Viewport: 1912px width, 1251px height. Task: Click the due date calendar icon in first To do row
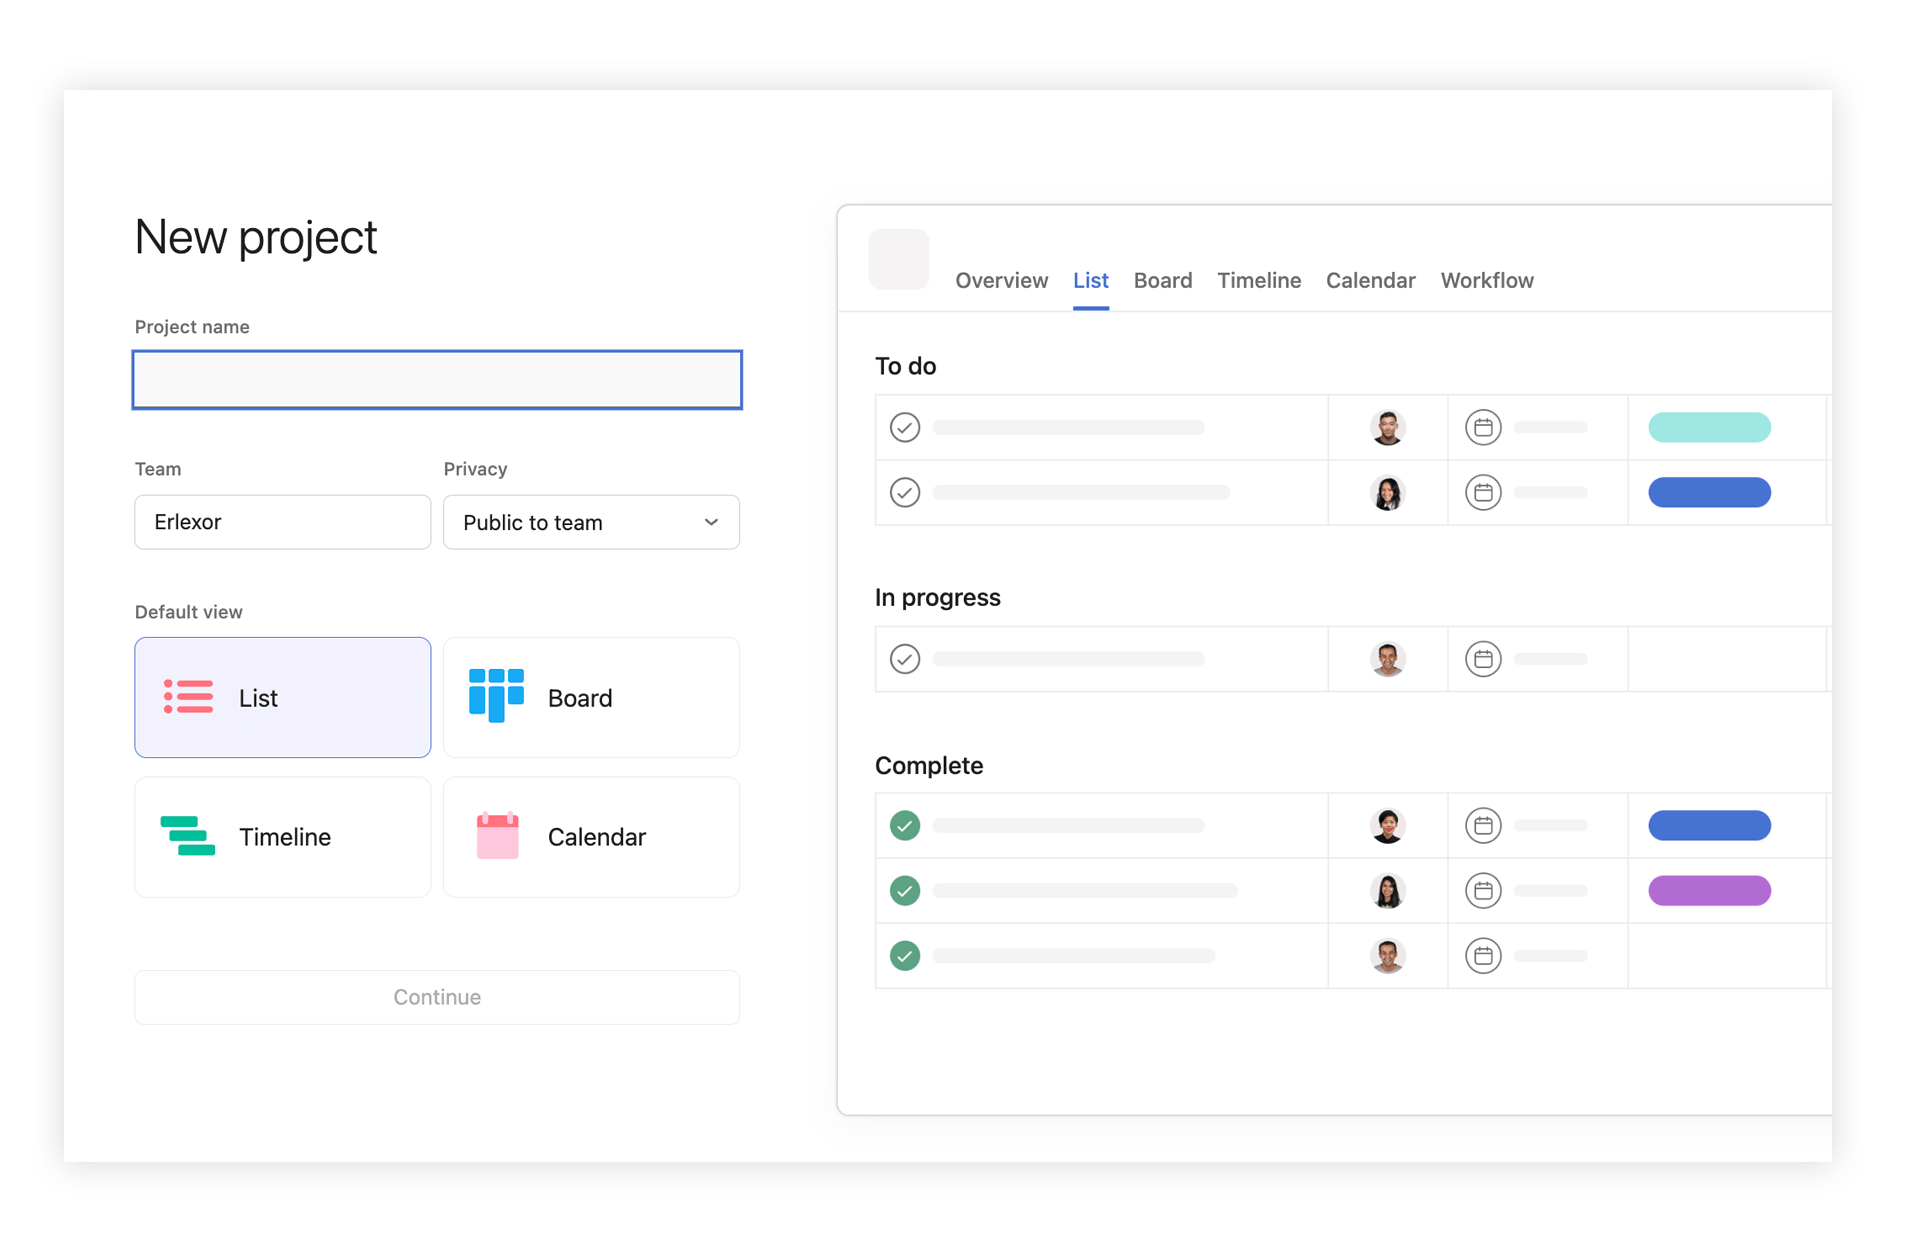click(x=1482, y=428)
